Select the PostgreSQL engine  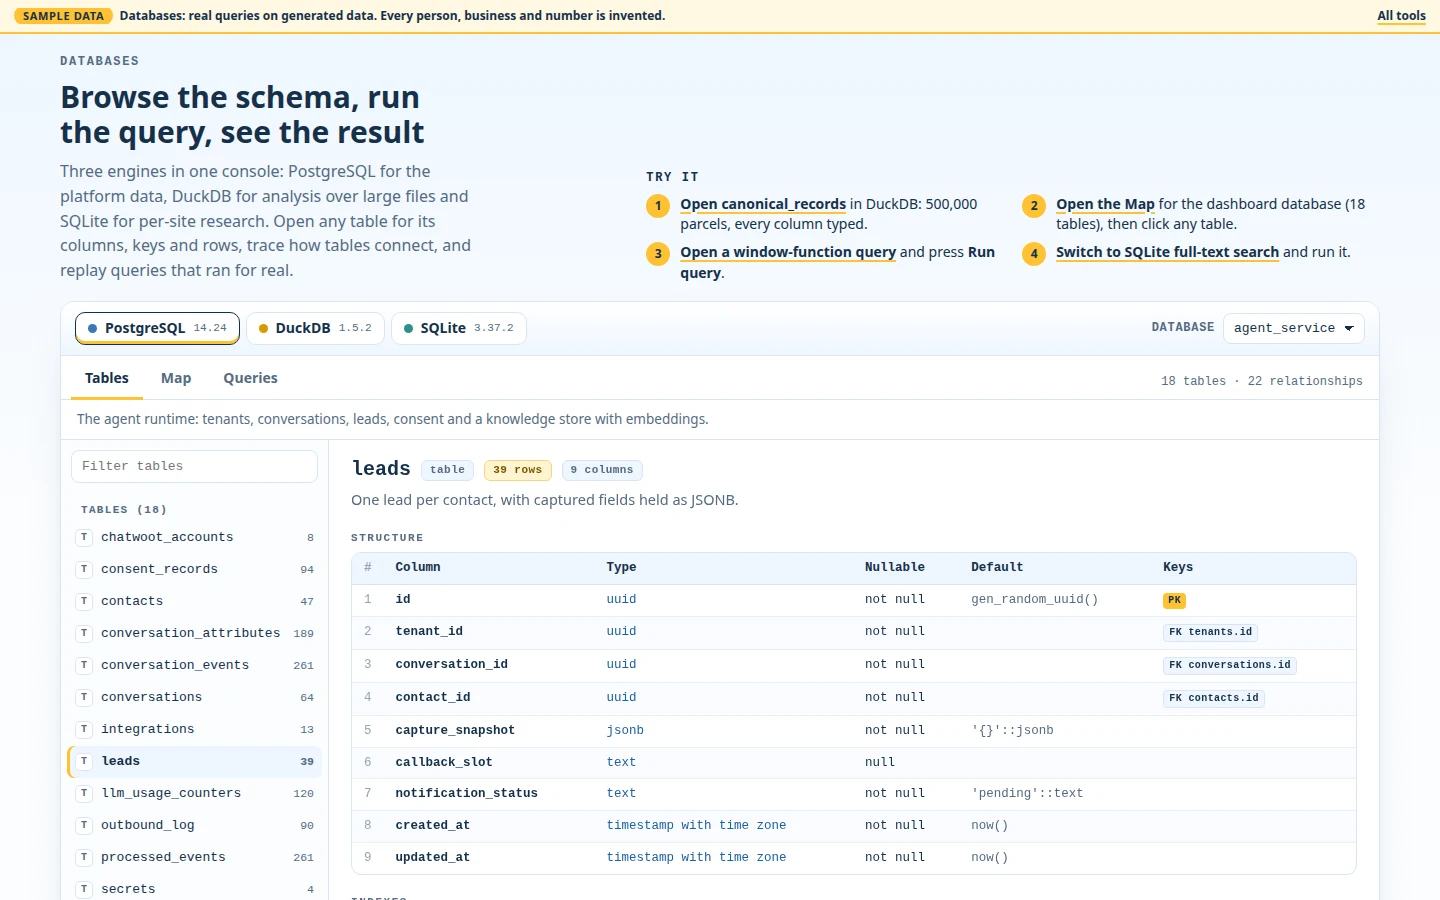[x=157, y=328]
